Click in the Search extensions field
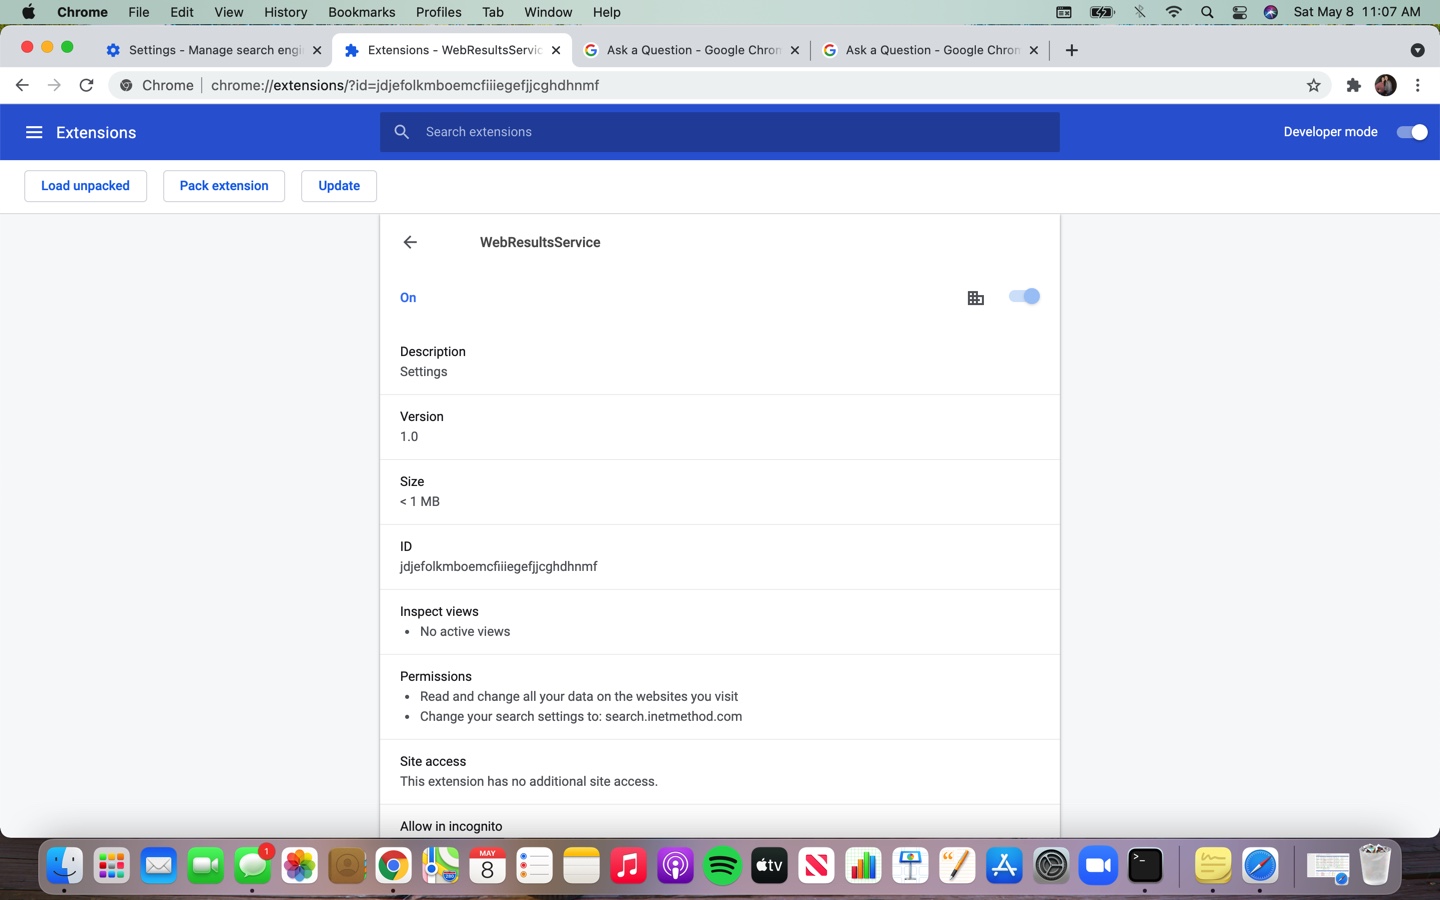Screen dimensions: 1440x900 pyautogui.click(x=720, y=132)
